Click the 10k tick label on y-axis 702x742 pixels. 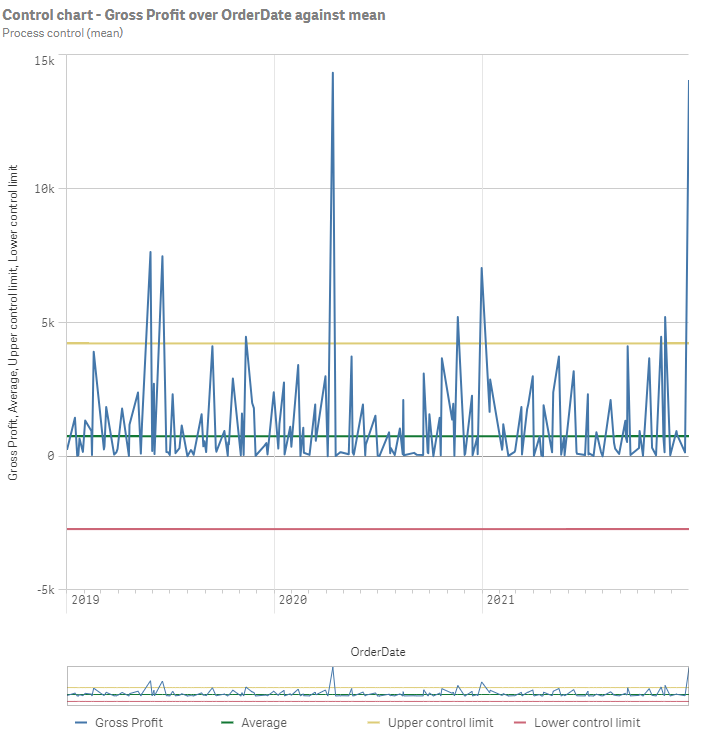point(44,189)
